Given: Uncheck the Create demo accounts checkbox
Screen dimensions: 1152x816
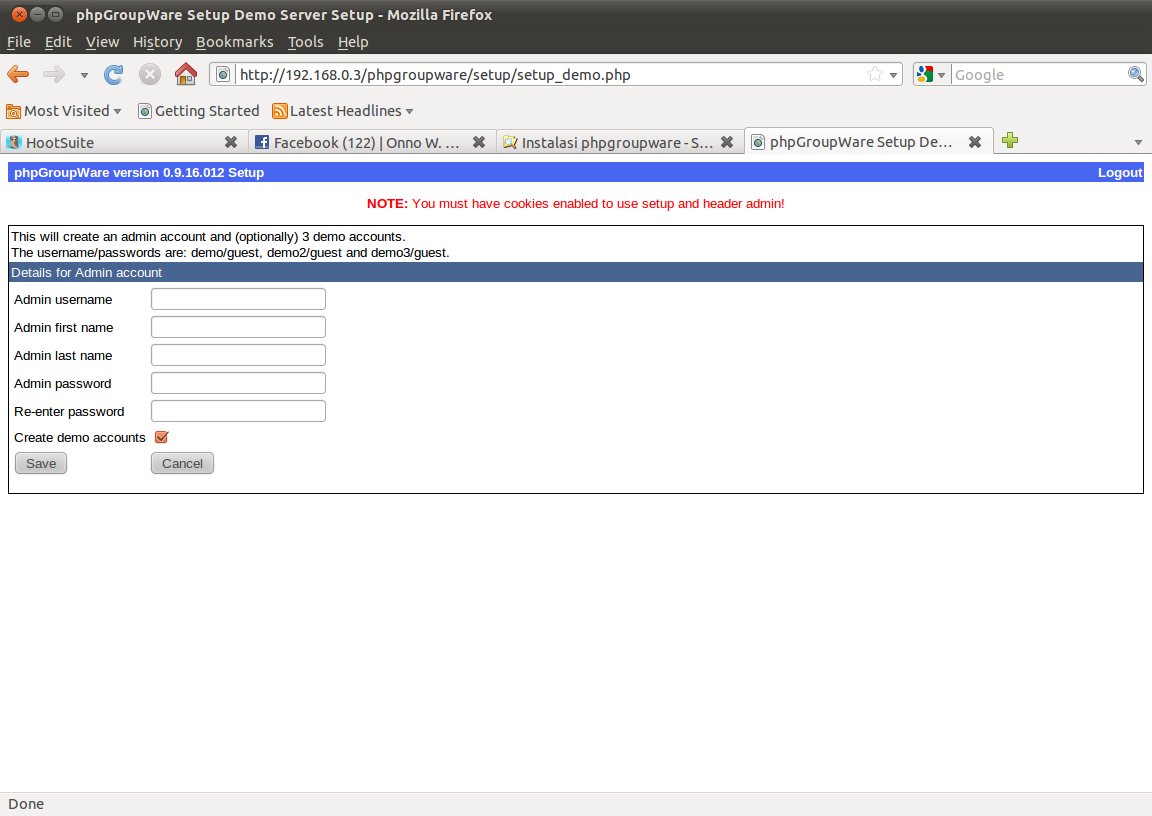Looking at the screenshot, I should tap(162, 437).
